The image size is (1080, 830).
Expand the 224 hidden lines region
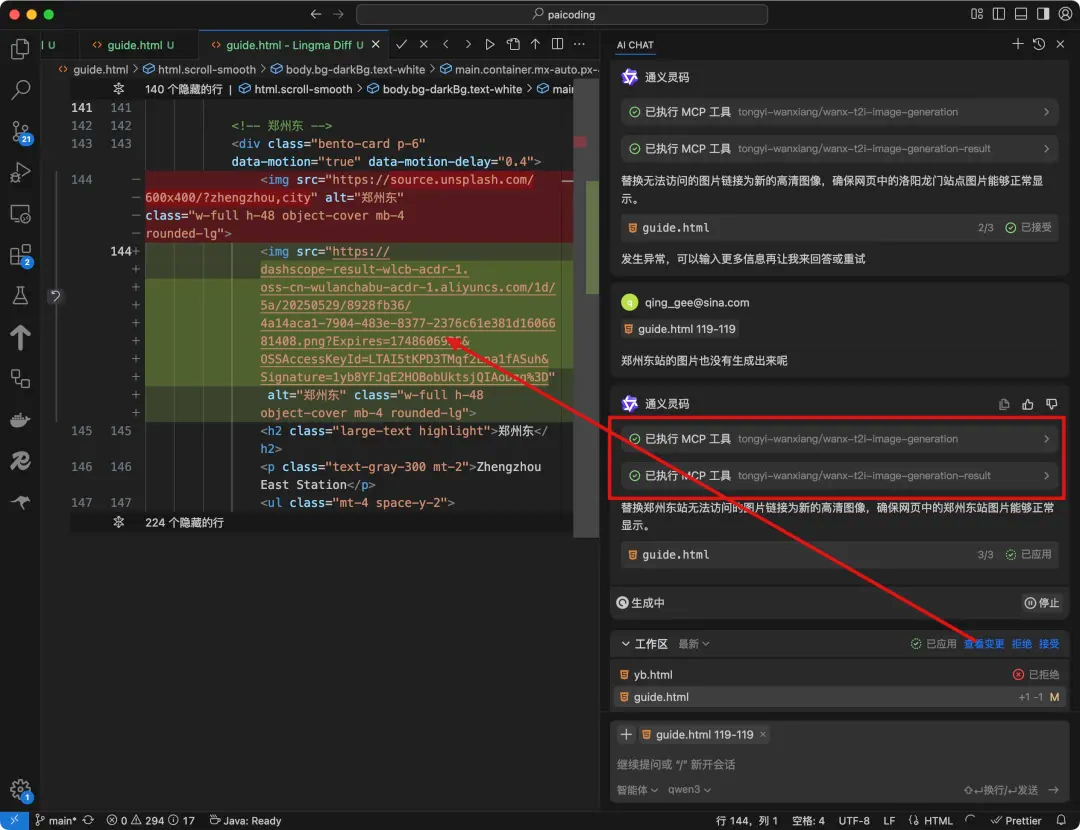118,523
